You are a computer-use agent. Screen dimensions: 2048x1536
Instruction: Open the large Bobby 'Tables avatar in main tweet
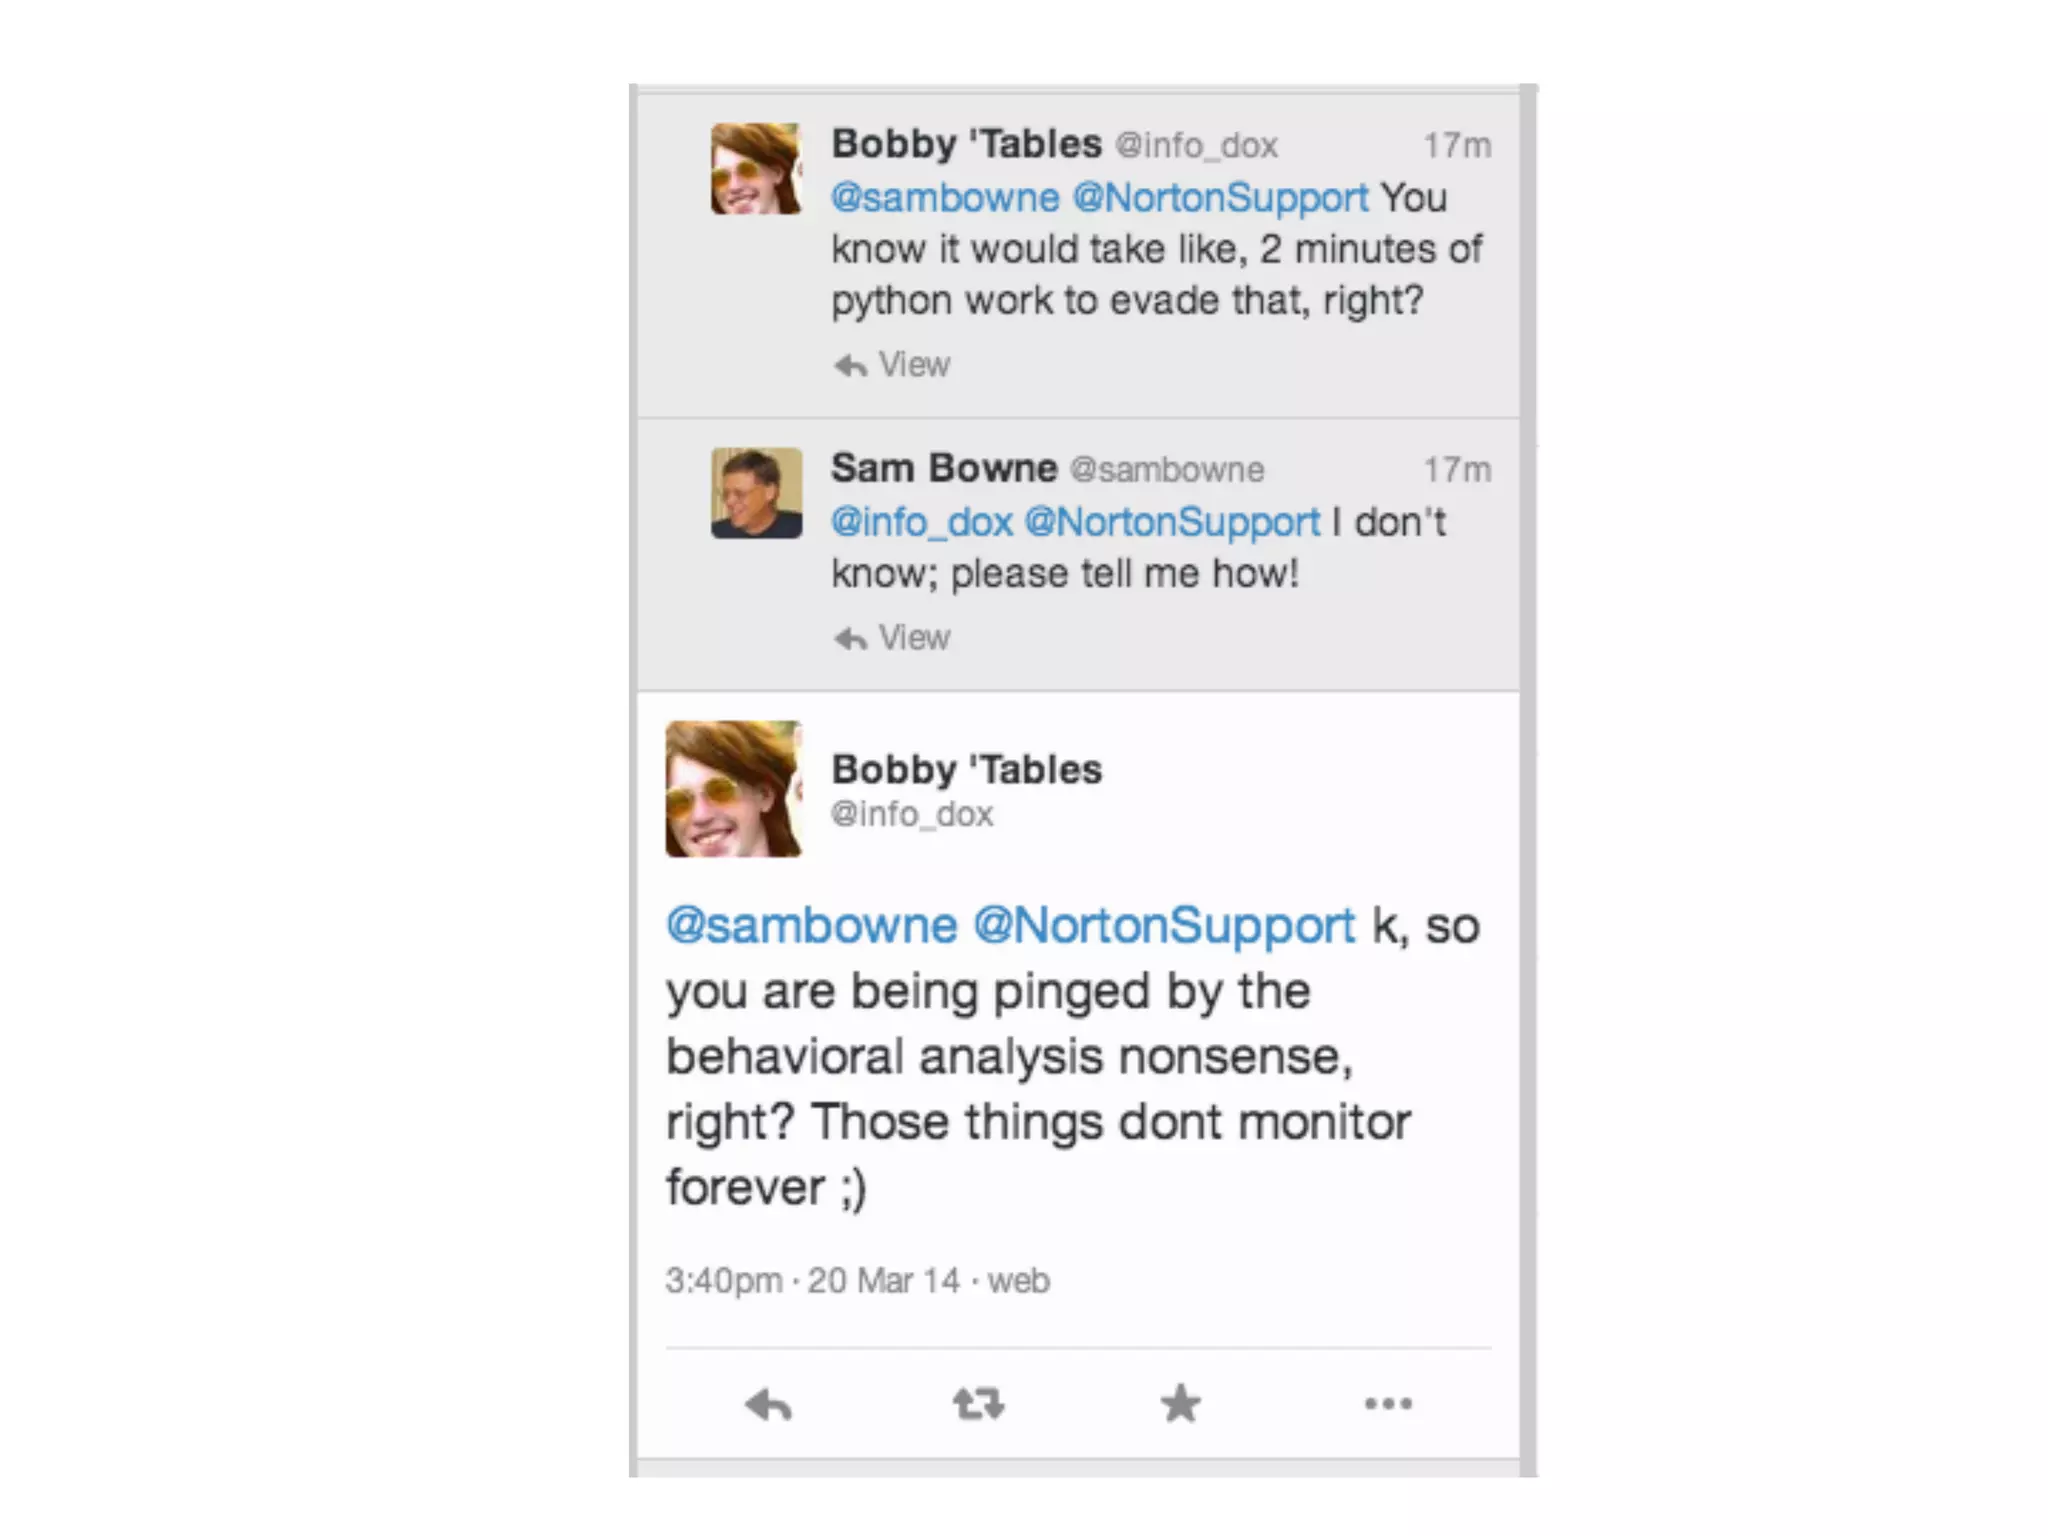(x=733, y=789)
